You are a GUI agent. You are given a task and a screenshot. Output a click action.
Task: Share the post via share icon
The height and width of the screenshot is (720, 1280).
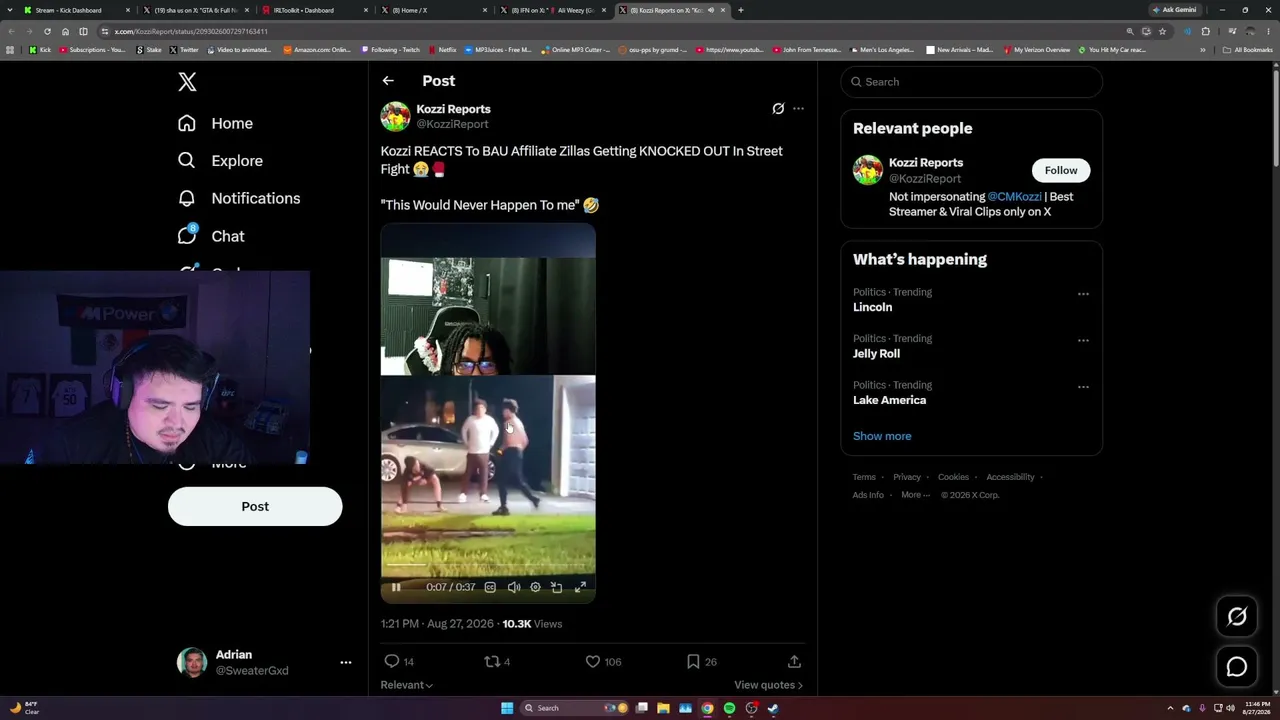tap(794, 661)
